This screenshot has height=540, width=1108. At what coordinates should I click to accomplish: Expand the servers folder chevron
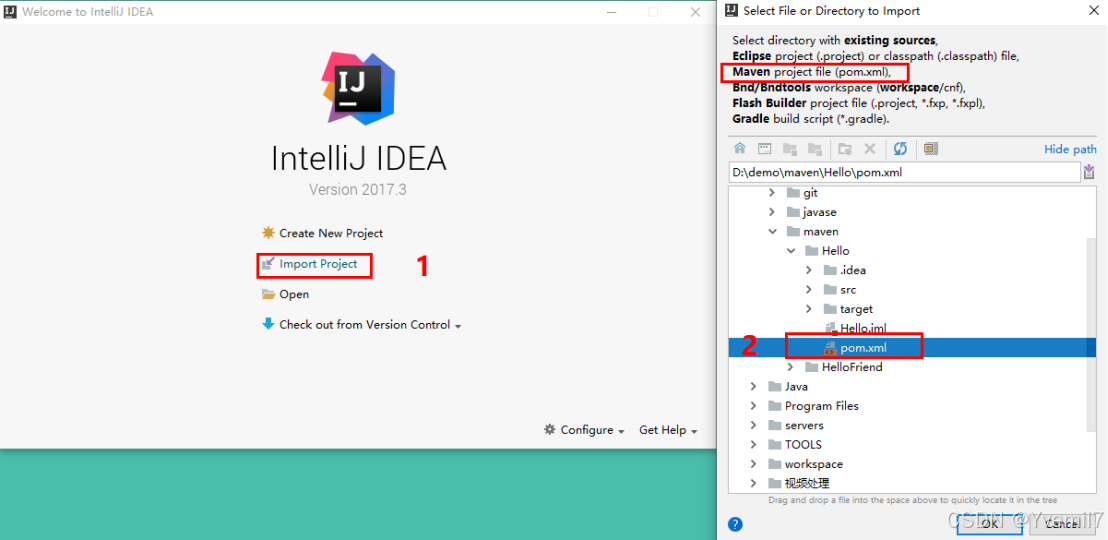(753, 425)
